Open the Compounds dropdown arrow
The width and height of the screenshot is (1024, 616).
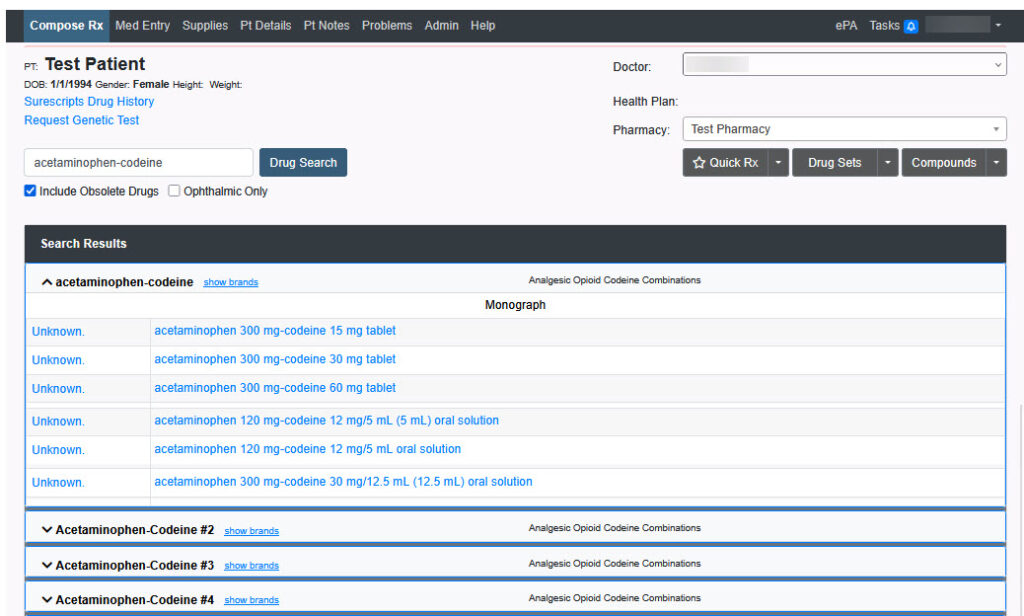[x=996, y=163]
